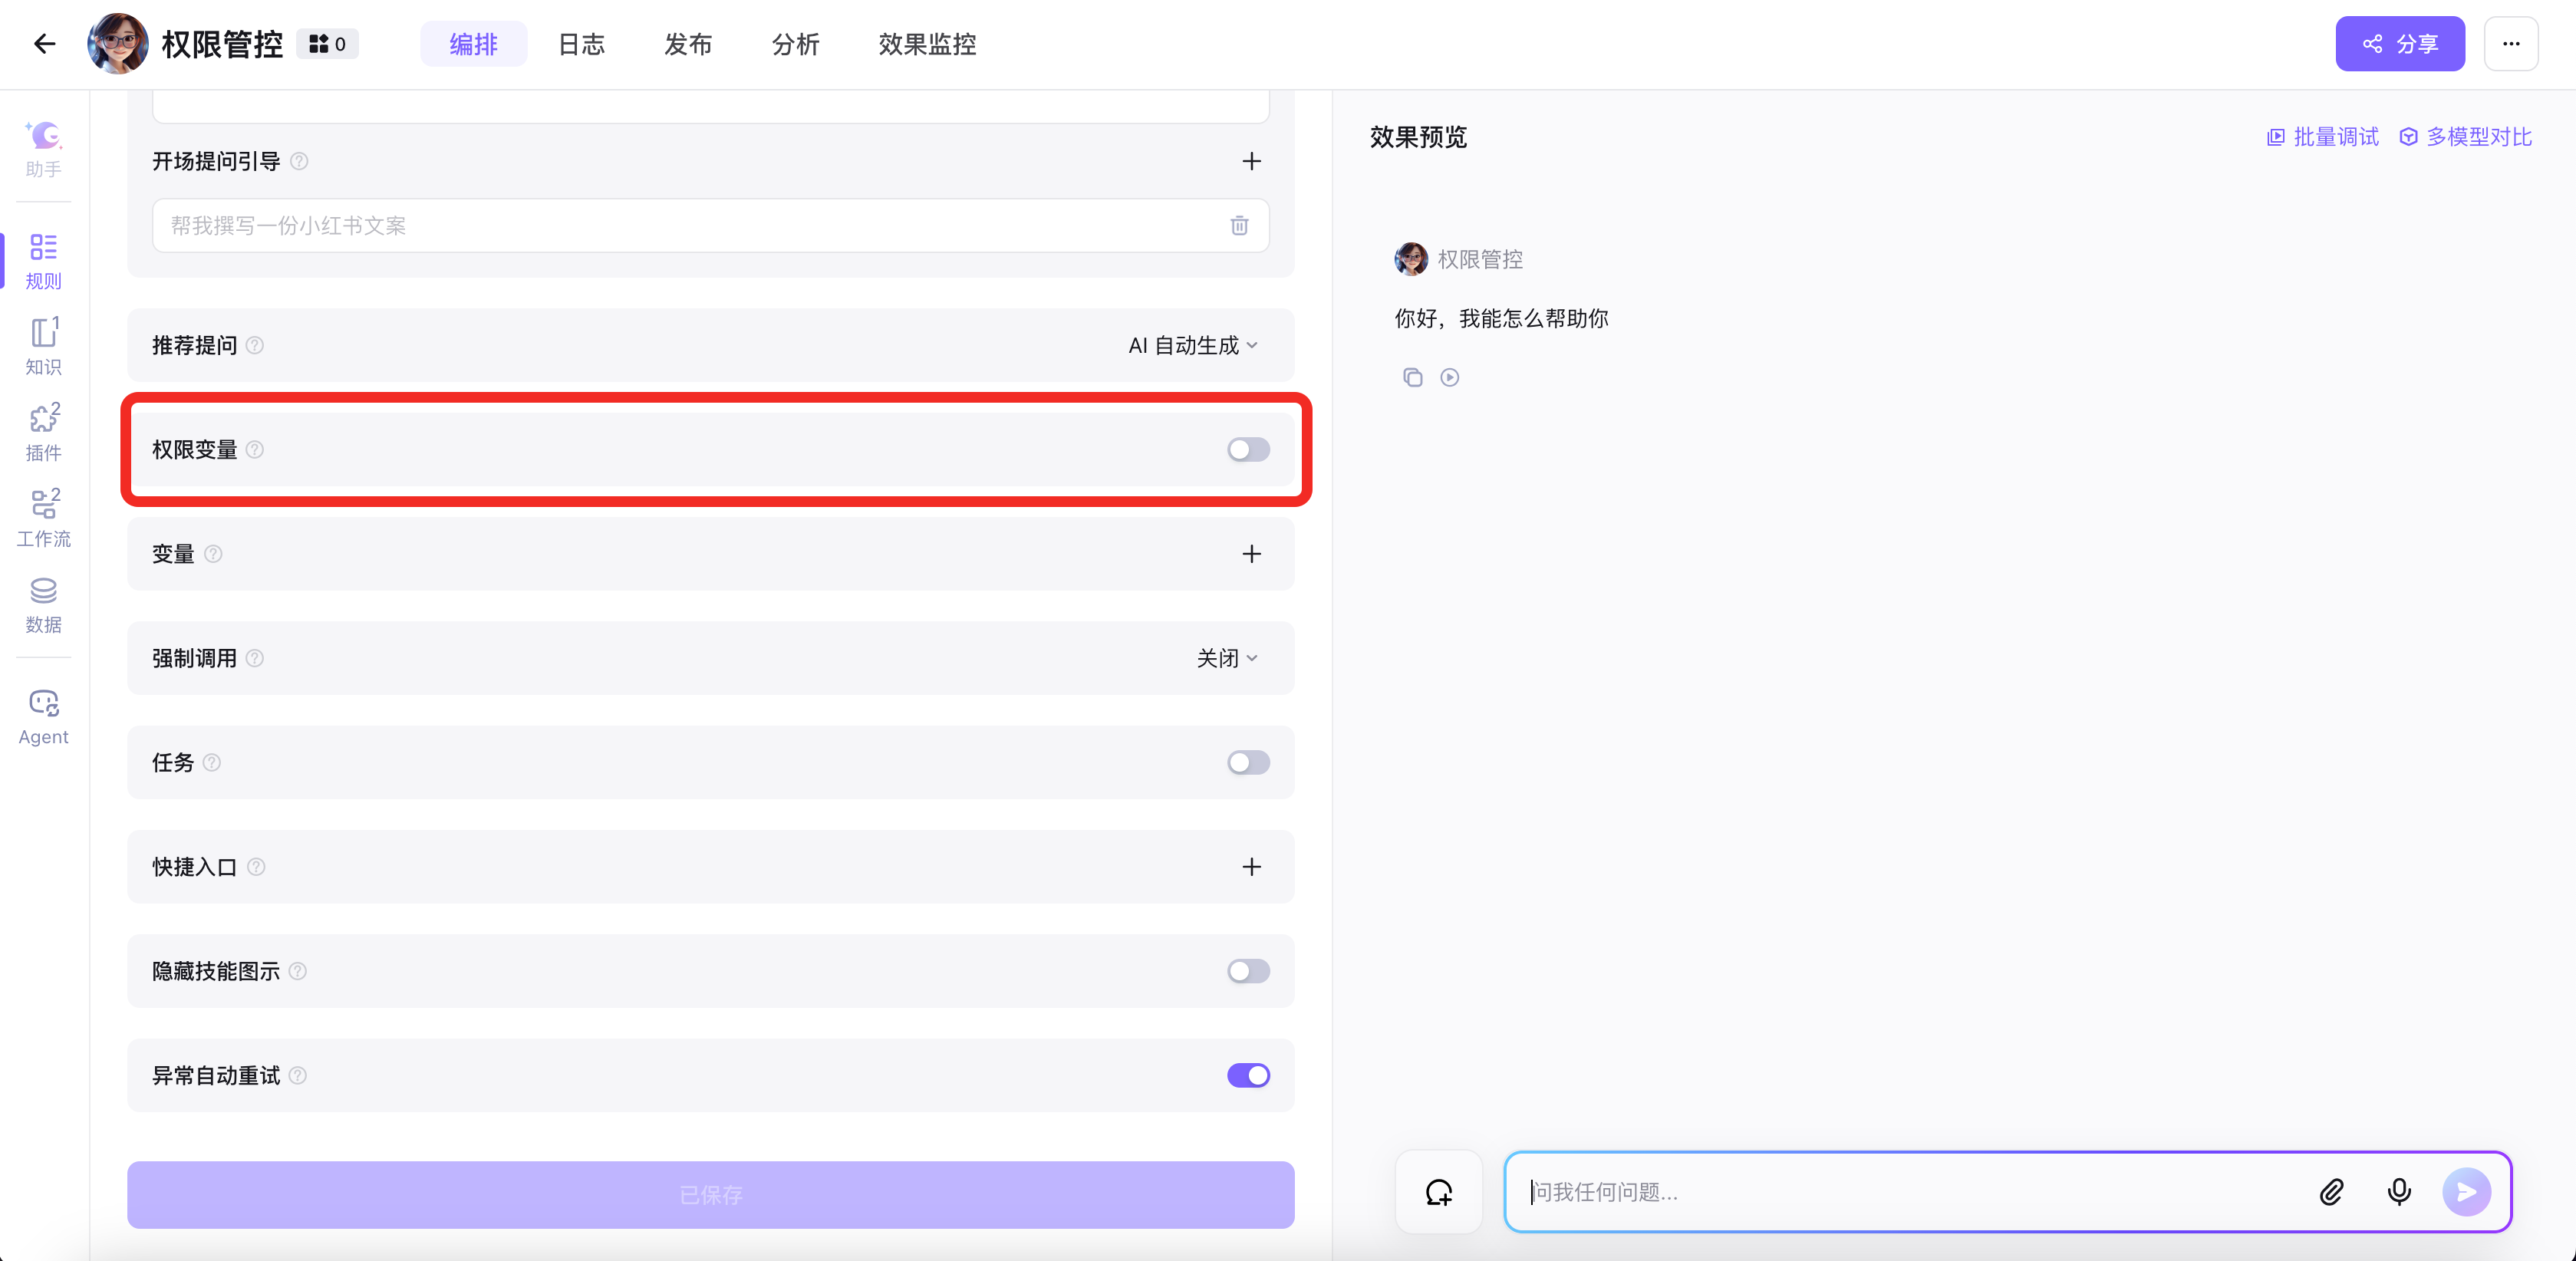Click the paperclip attachment icon in chat input

coord(2331,1192)
